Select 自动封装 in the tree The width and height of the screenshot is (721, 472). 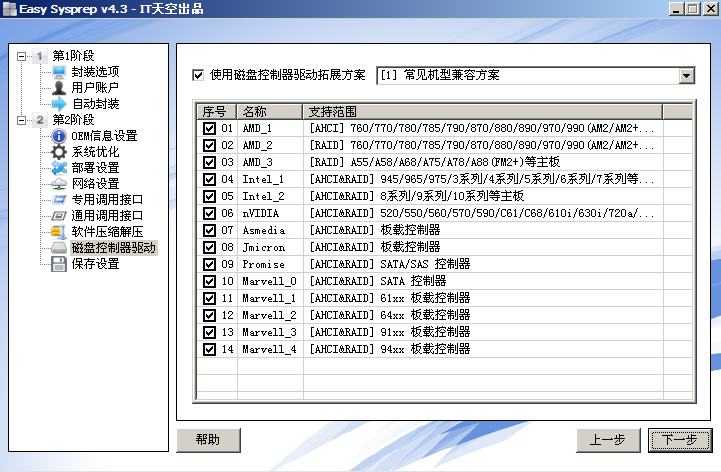(x=96, y=104)
